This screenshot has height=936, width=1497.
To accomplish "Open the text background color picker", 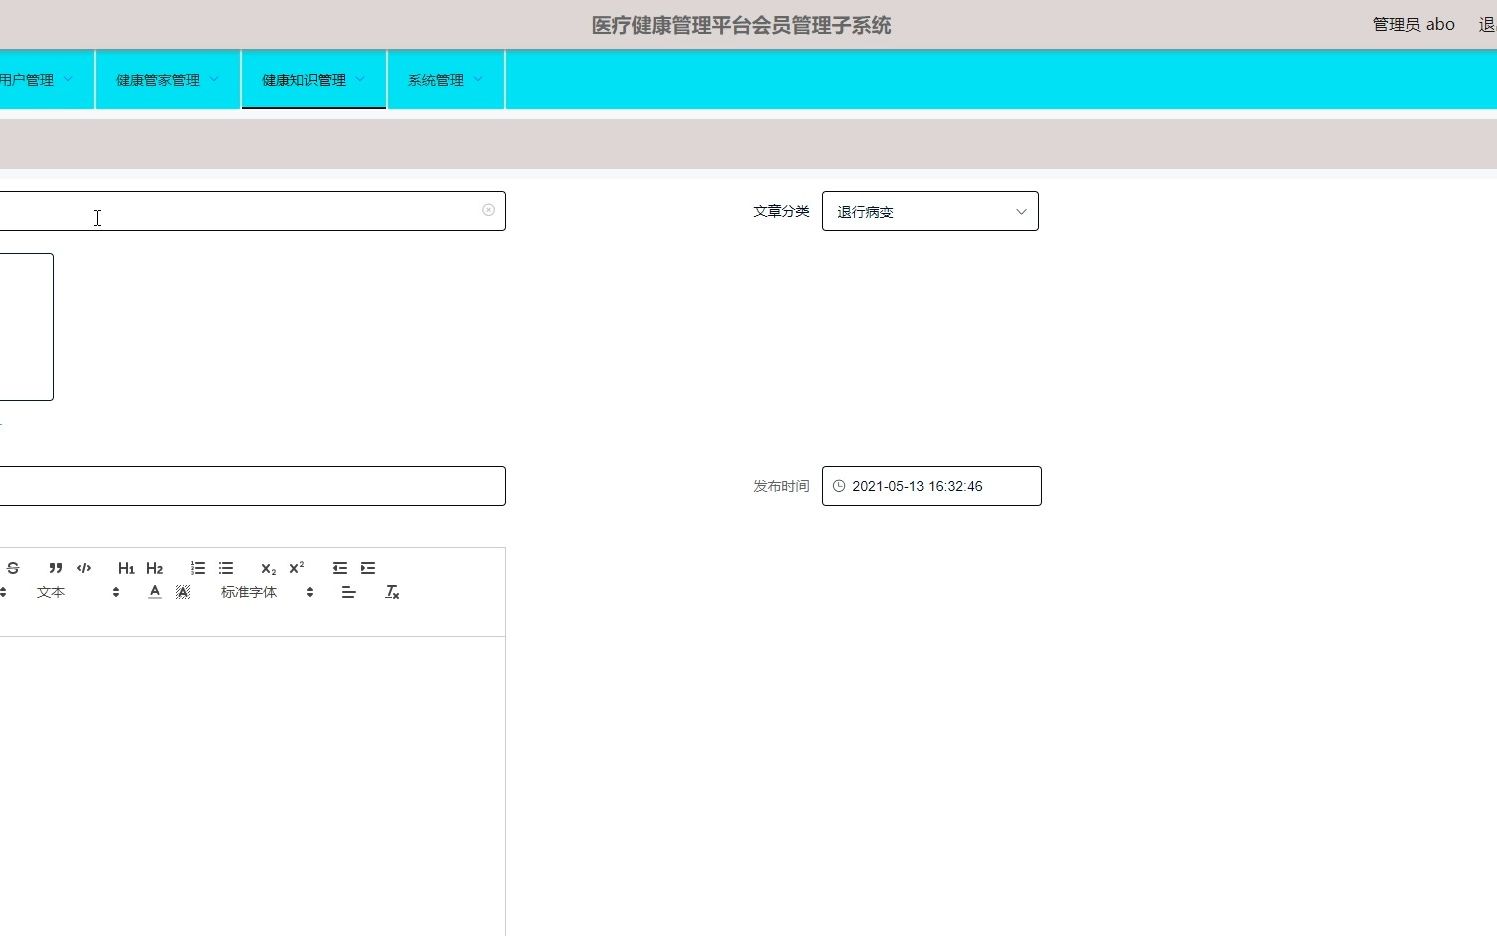I will tap(183, 592).
